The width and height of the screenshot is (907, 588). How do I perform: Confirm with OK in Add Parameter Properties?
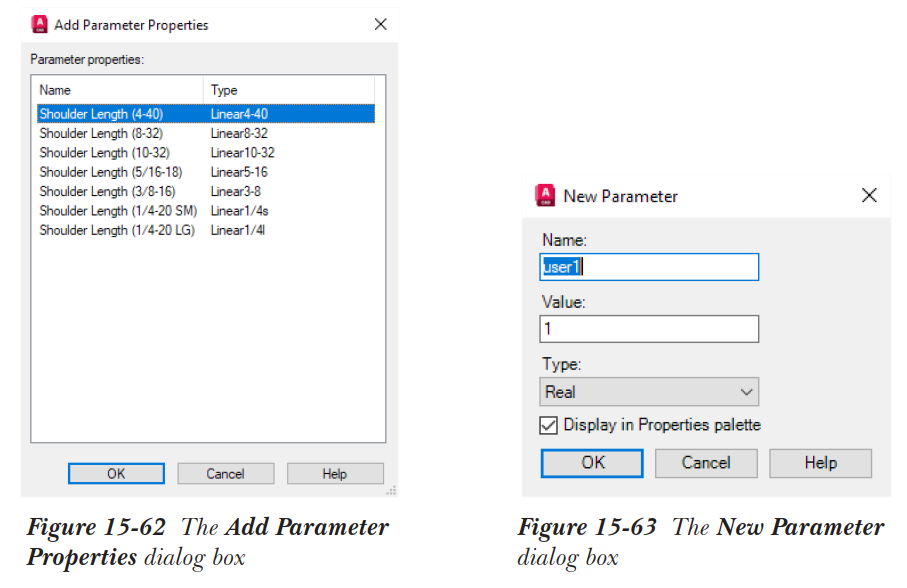tap(116, 474)
